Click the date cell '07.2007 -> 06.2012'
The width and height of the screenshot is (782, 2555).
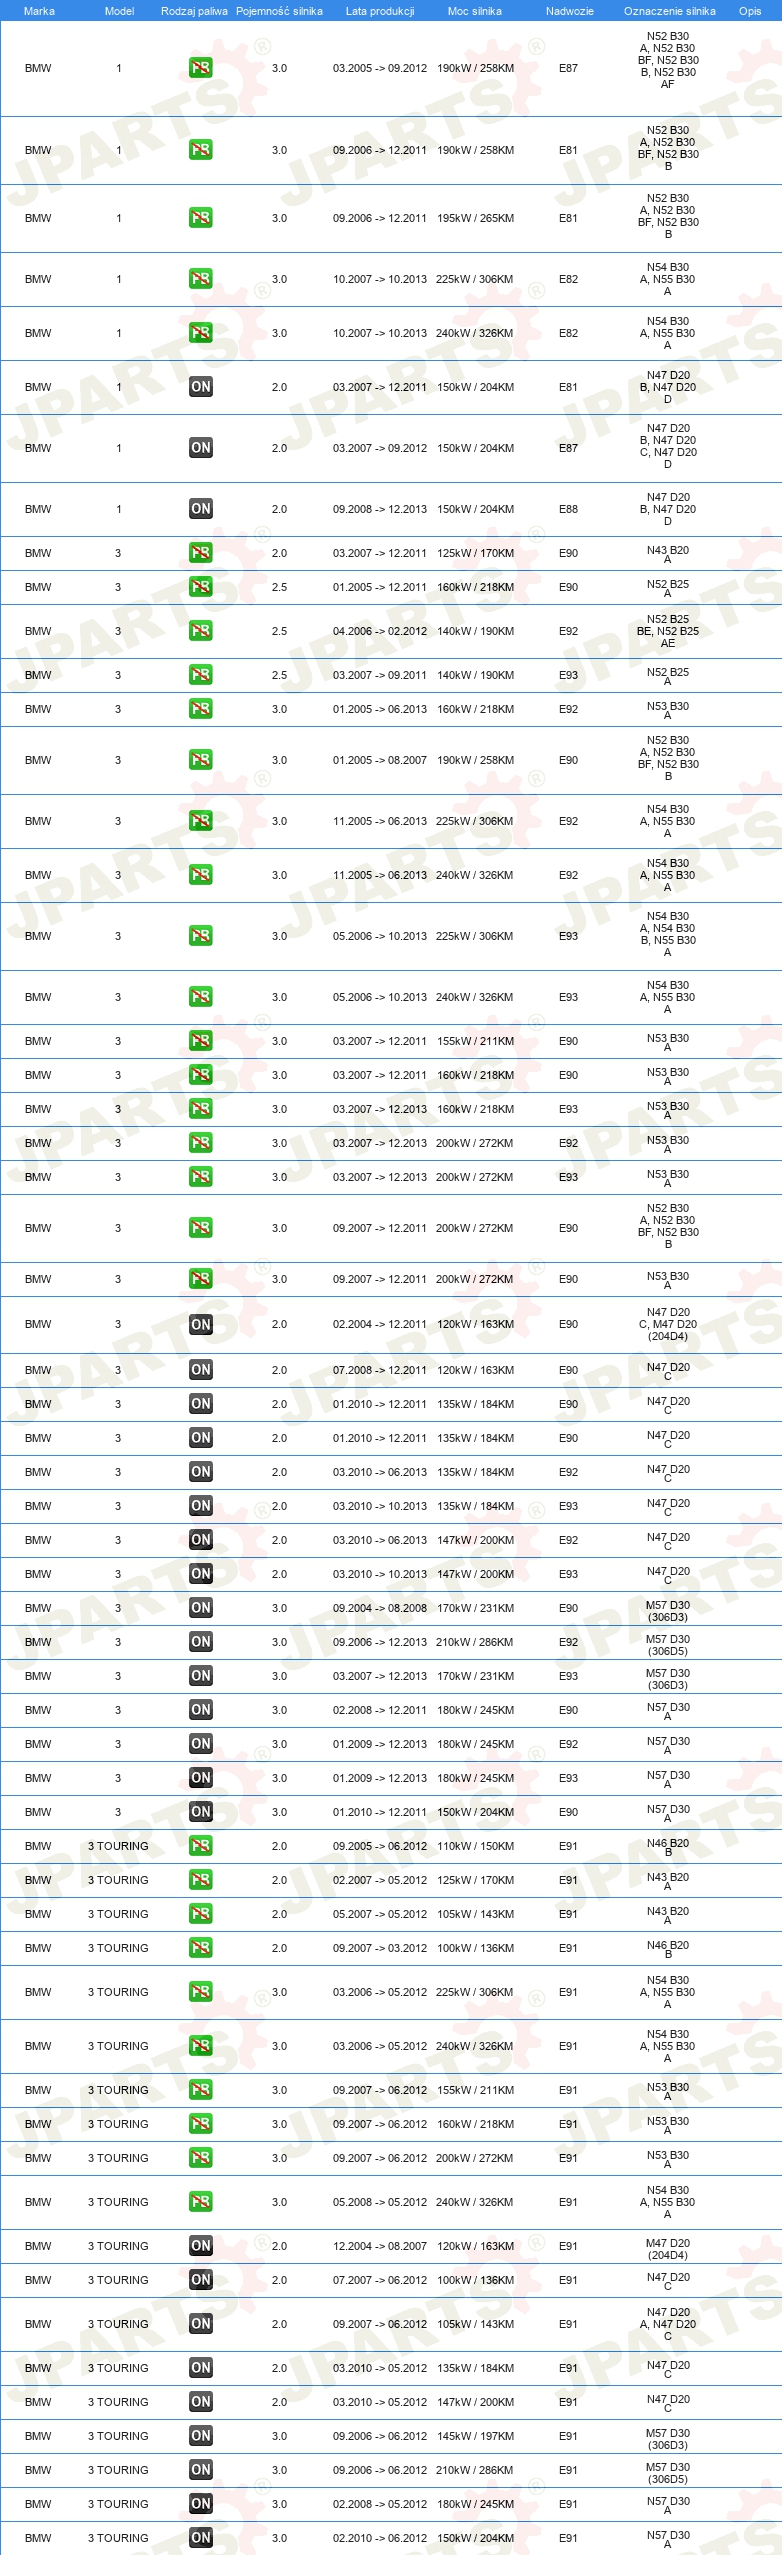380,2280
